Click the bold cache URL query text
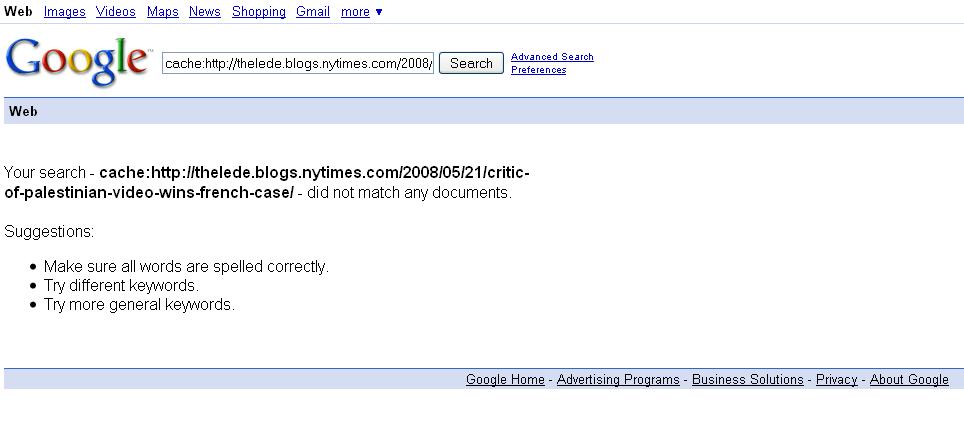The height and width of the screenshot is (436, 964). point(267,183)
